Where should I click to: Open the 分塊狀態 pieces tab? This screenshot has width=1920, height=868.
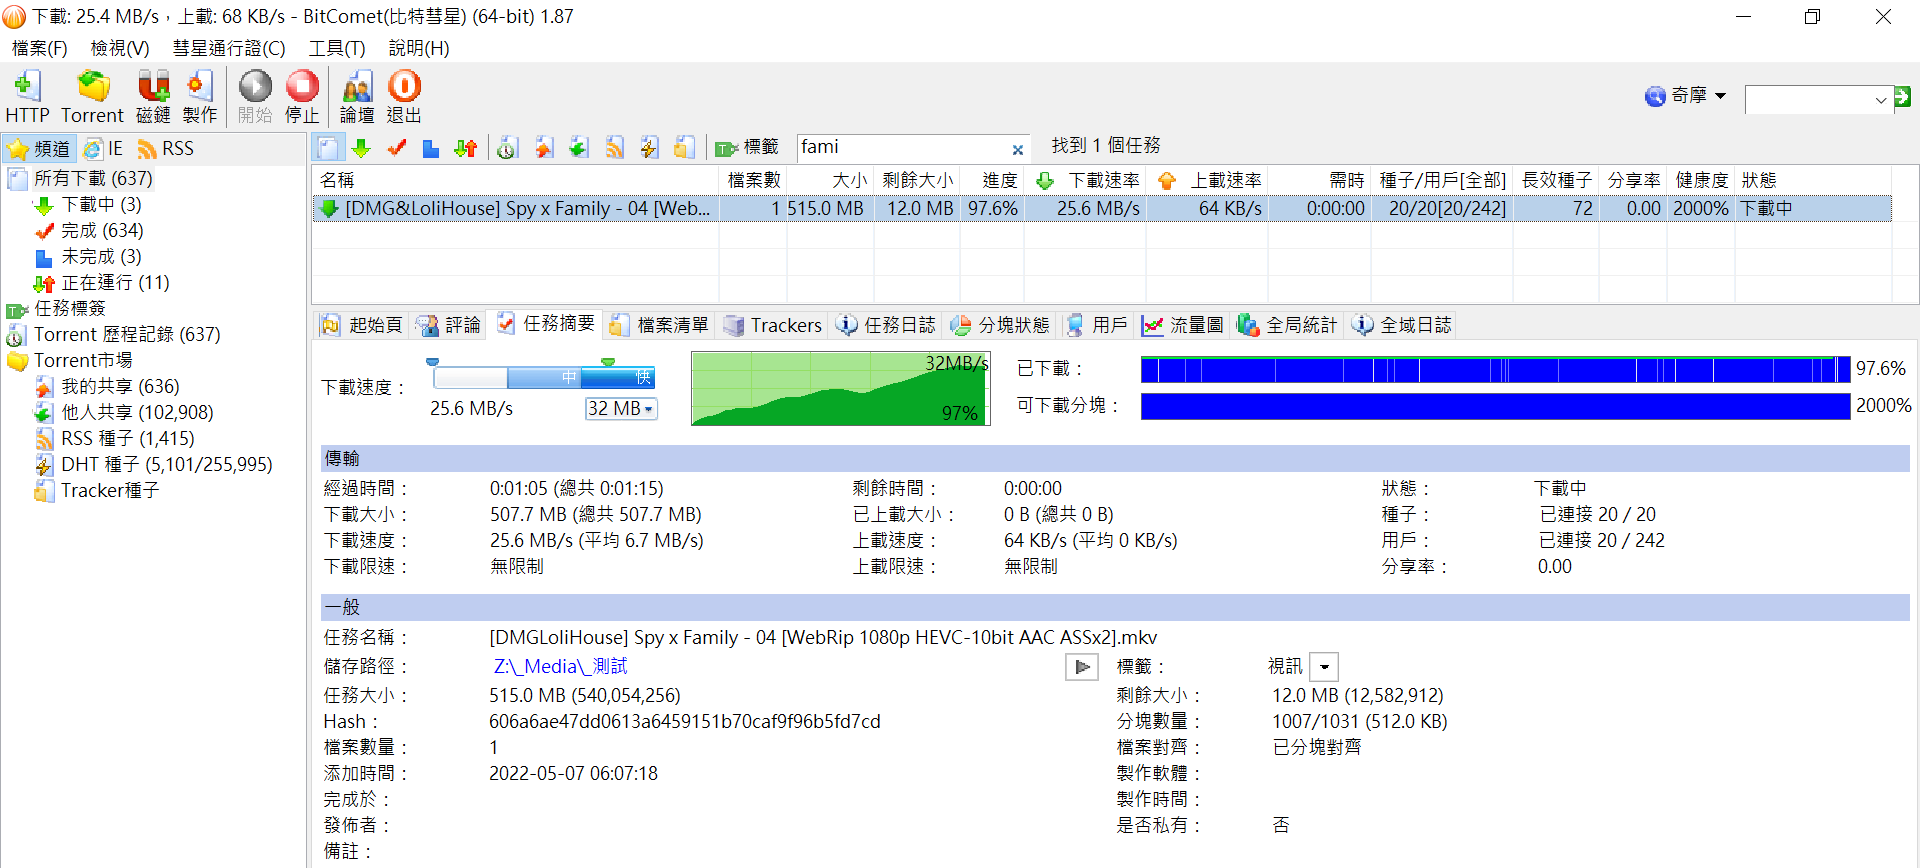click(1000, 325)
